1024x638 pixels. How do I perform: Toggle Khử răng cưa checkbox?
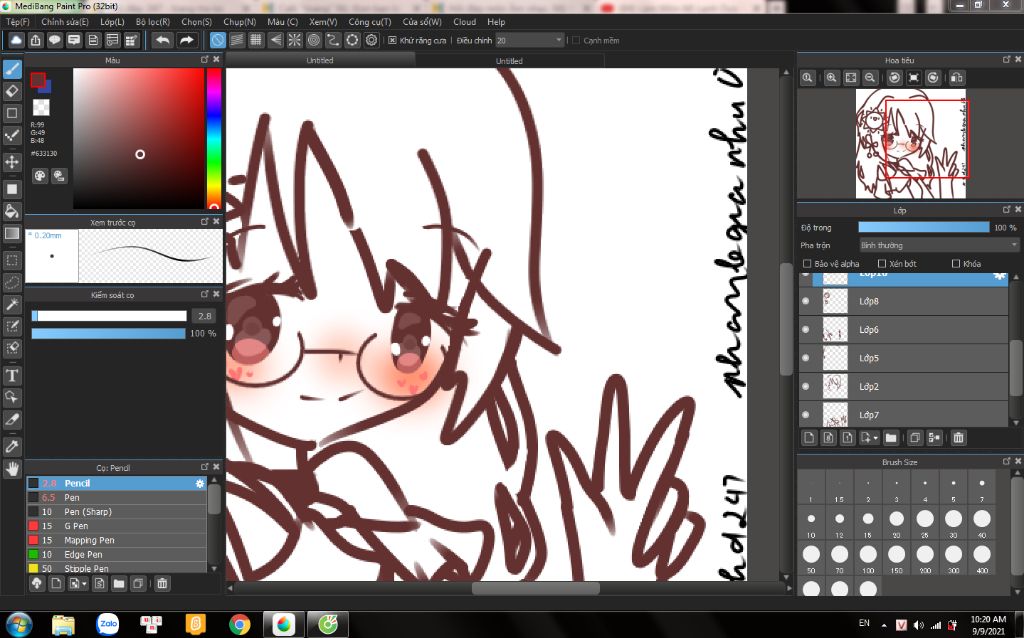(x=392, y=40)
